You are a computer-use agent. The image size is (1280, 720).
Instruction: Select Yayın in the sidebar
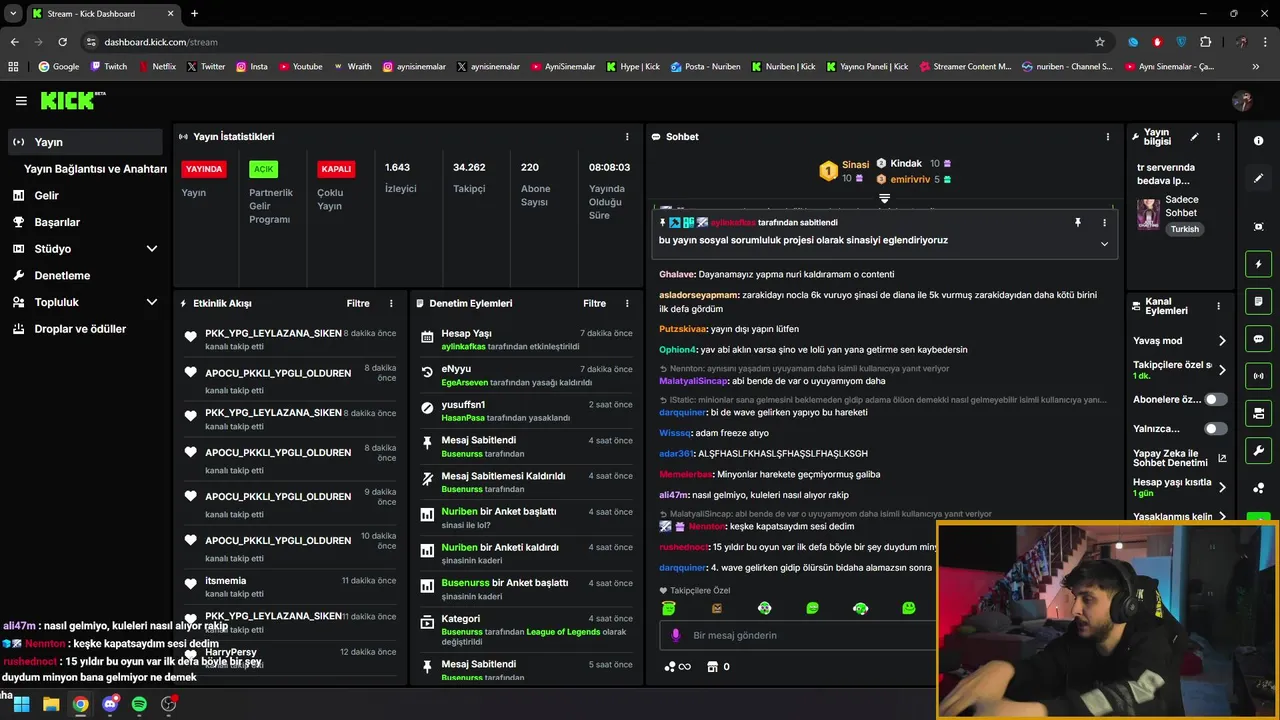(x=85, y=142)
